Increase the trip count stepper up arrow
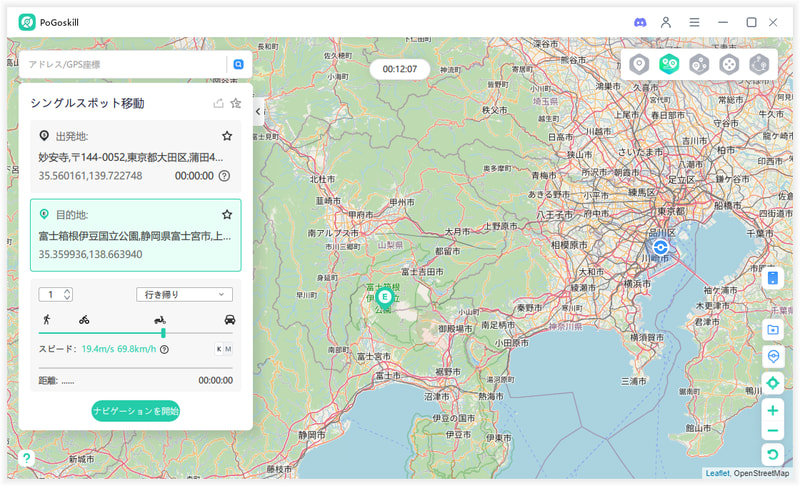Image resolution: width=800 pixels, height=486 pixels. pyautogui.click(x=67, y=291)
